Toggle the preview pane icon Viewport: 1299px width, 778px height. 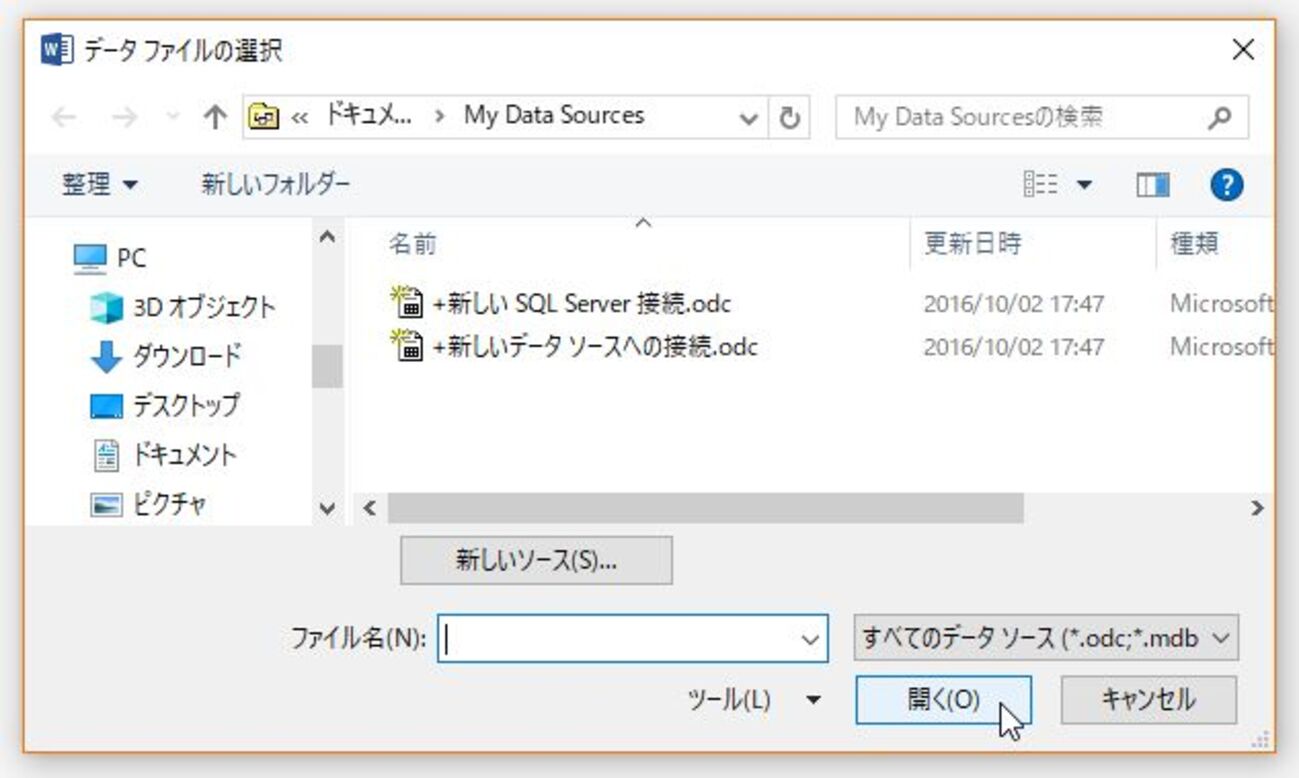click(1153, 185)
